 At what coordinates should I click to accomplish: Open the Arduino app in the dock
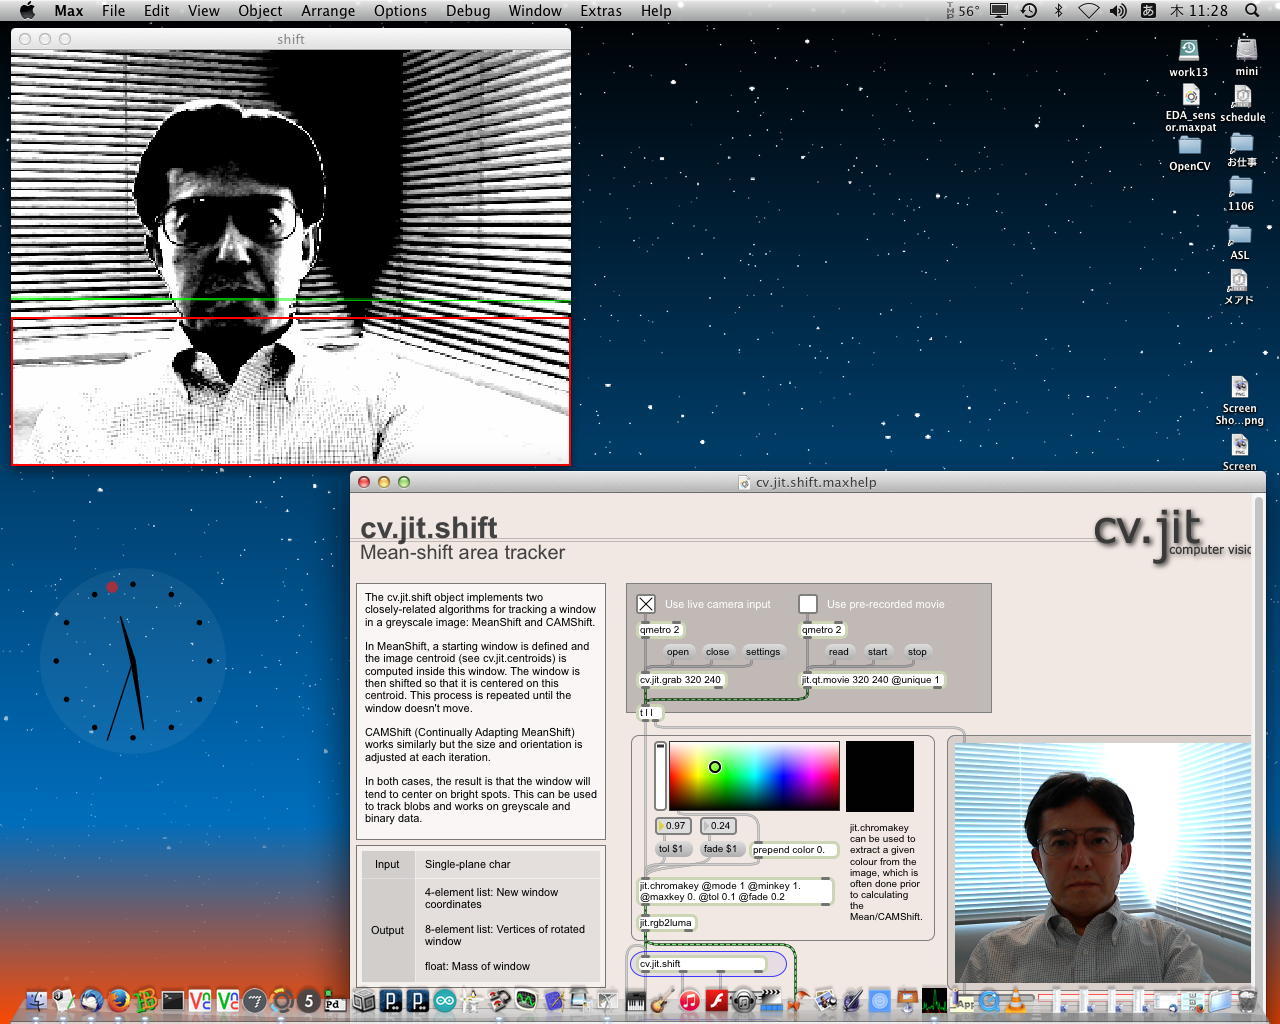[444, 1000]
